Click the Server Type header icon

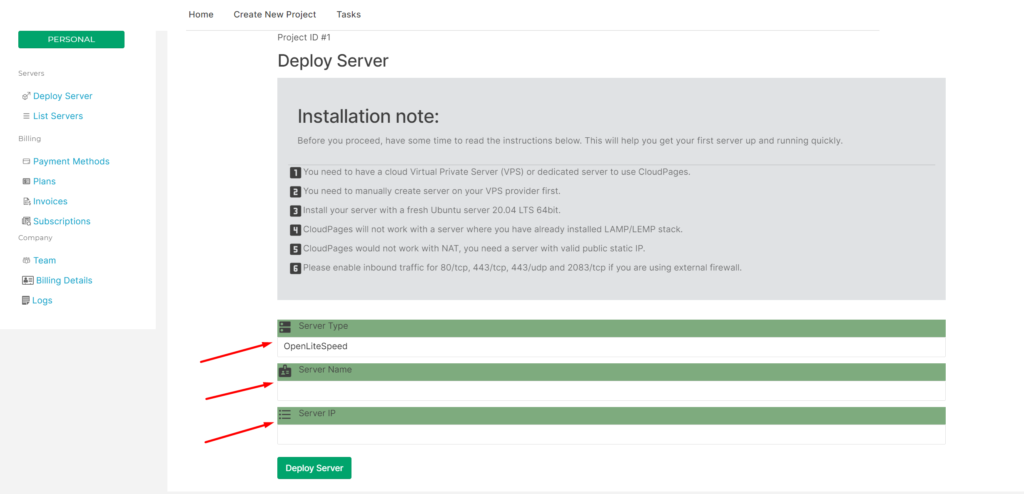pyautogui.click(x=285, y=327)
